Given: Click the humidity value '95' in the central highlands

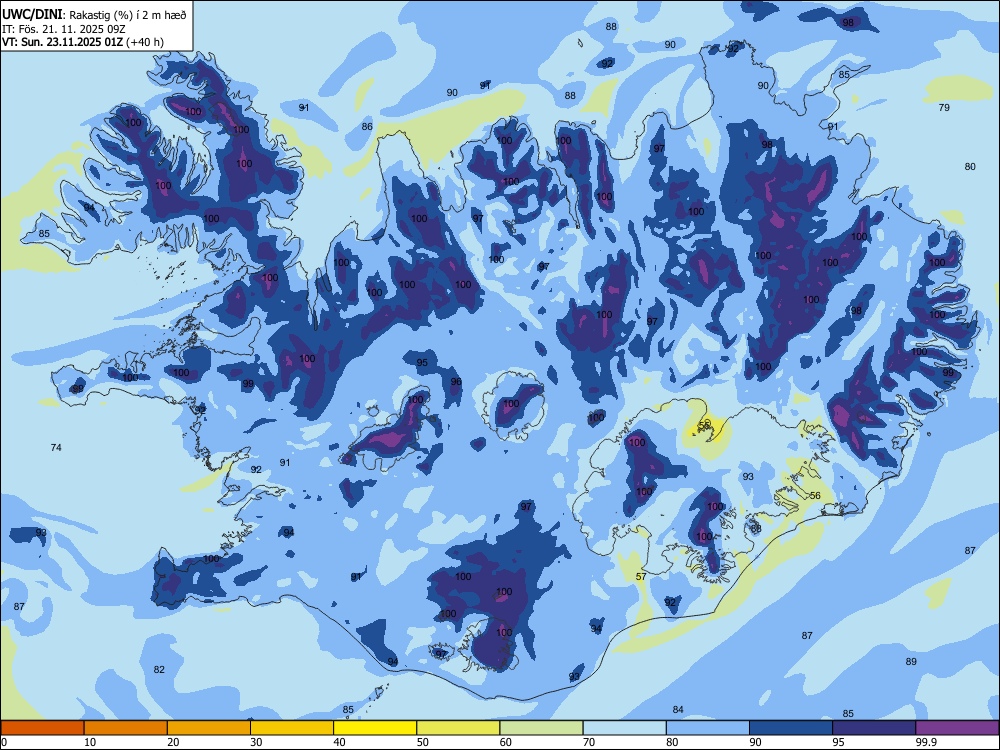Looking at the screenshot, I should [422, 363].
